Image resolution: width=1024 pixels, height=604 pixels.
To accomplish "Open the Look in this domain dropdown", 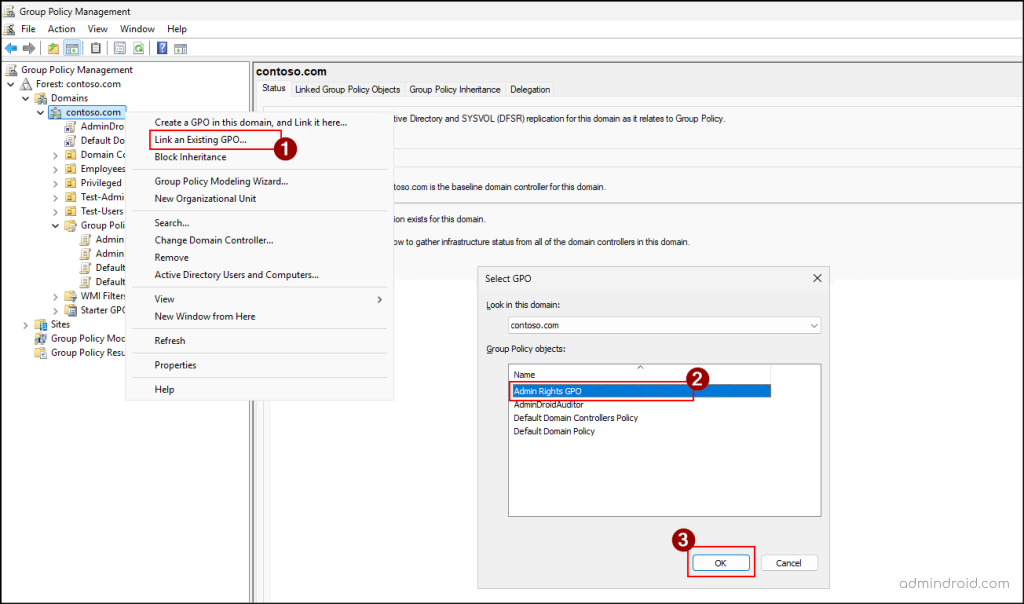I will coord(814,327).
